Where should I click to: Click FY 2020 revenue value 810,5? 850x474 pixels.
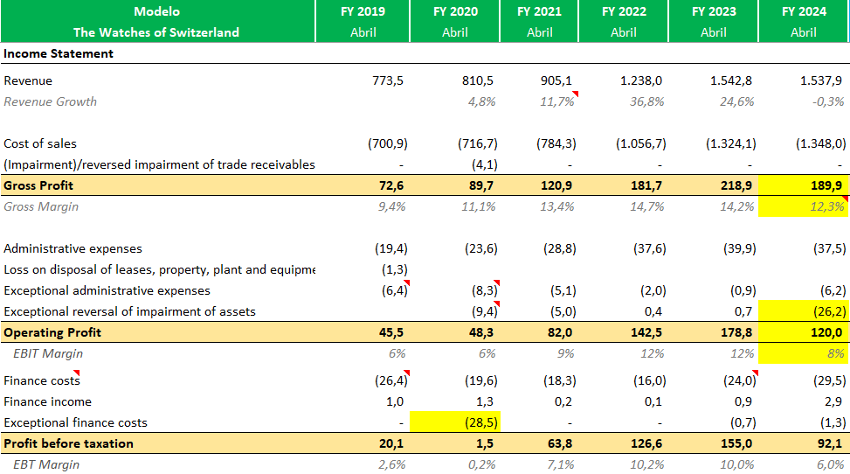tap(478, 81)
